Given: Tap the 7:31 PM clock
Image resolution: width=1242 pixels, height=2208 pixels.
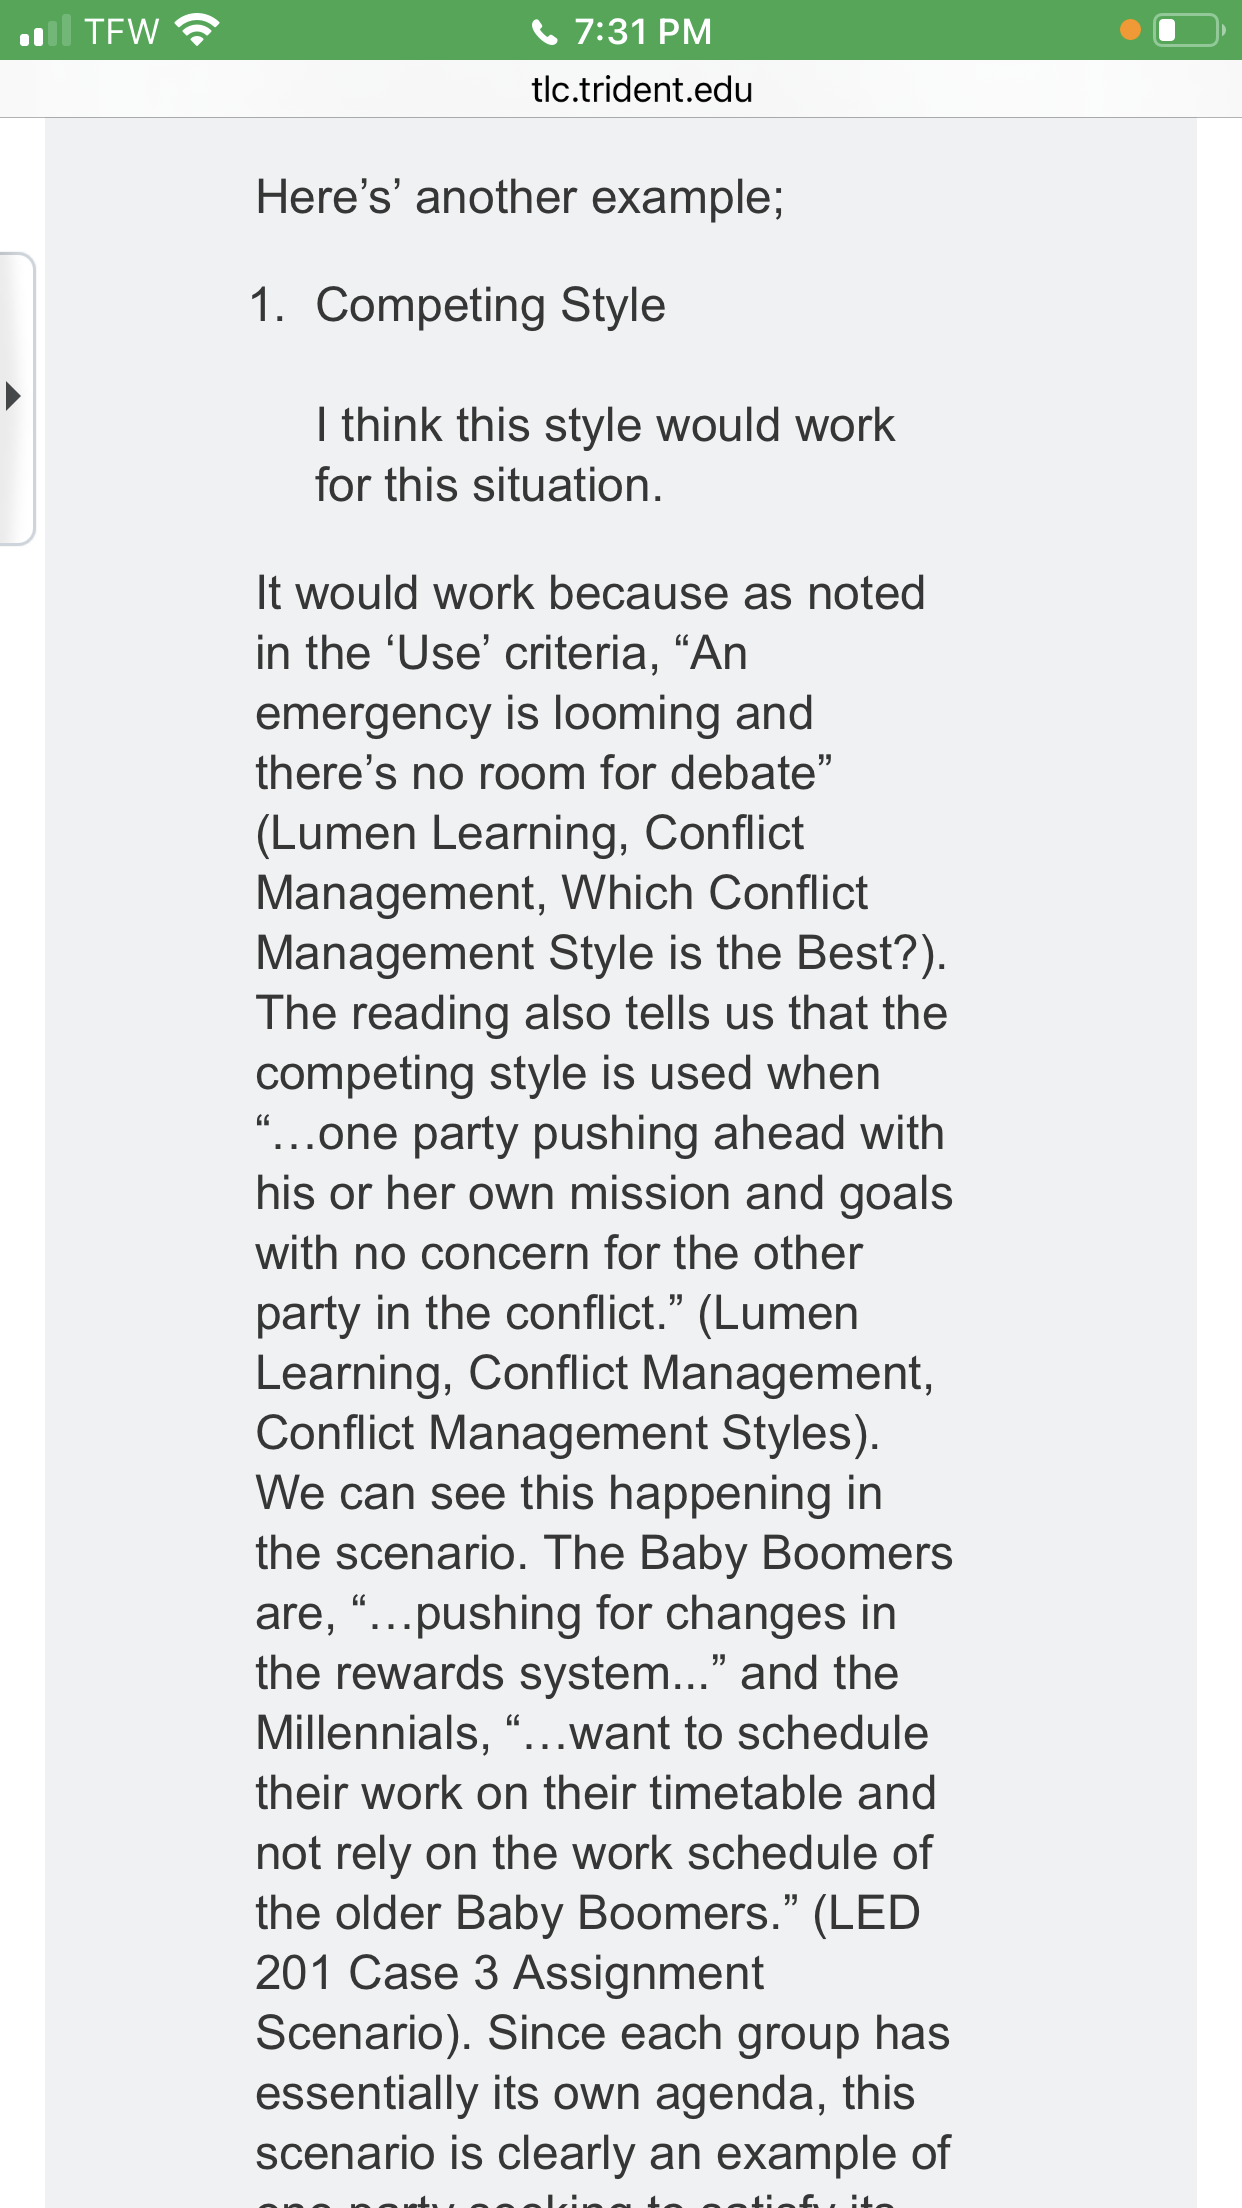Looking at the screenshot, I should [643, 32].
